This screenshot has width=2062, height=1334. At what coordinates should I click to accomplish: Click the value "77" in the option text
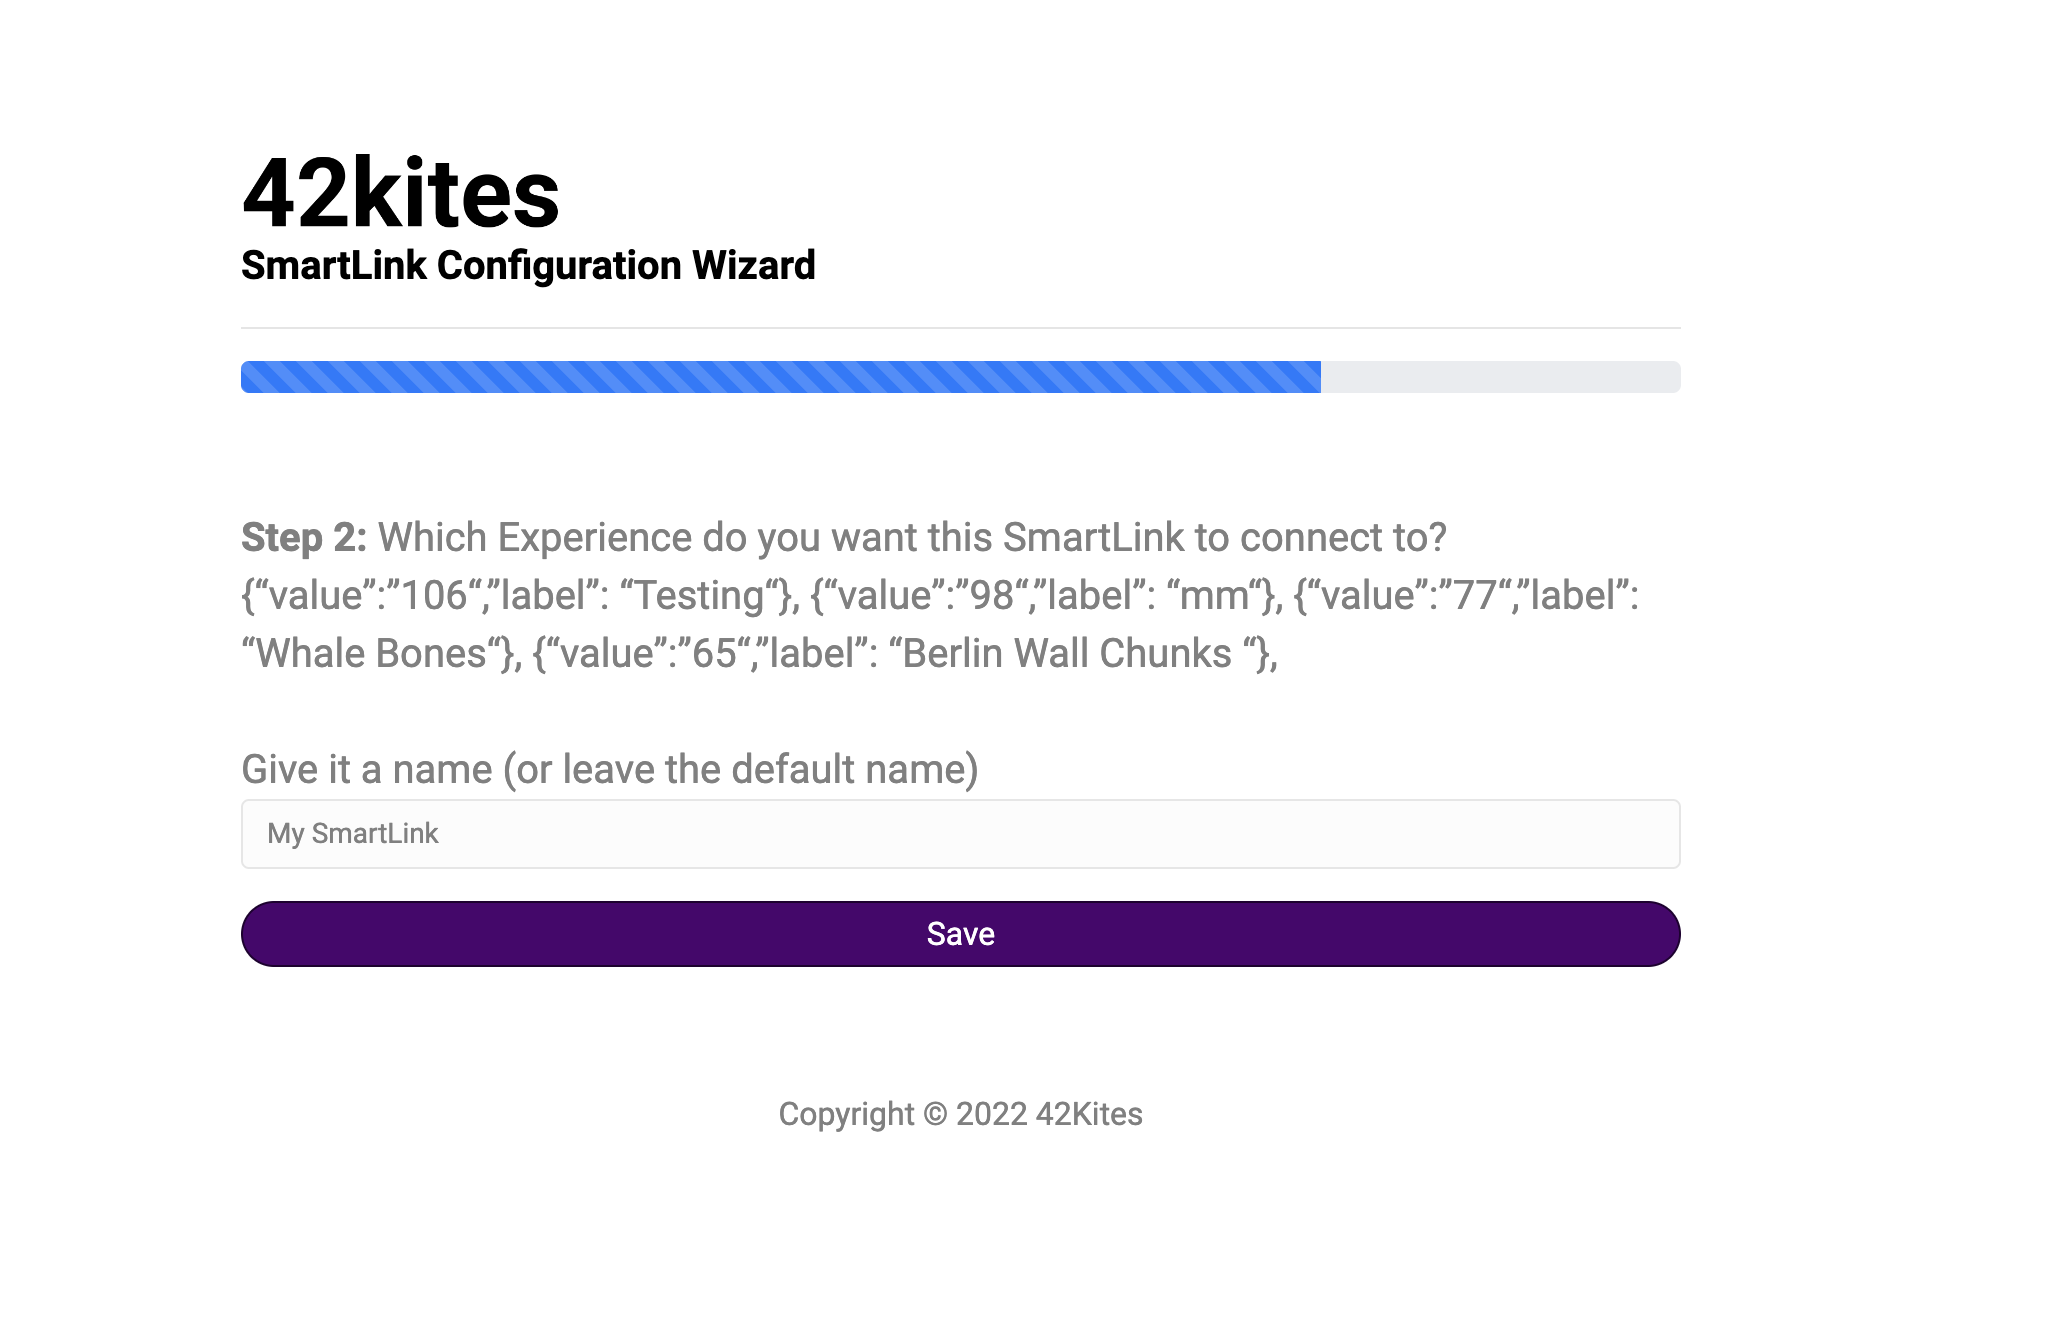[x=1475, y=596]
